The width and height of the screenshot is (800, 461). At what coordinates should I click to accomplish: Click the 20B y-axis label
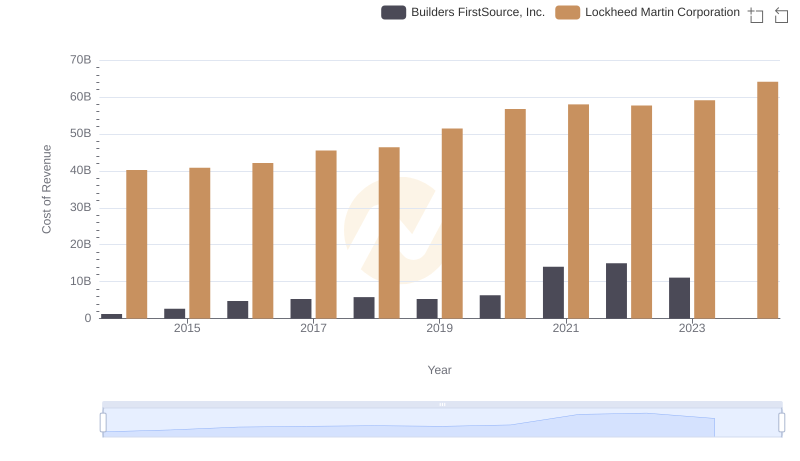(81, 244)
